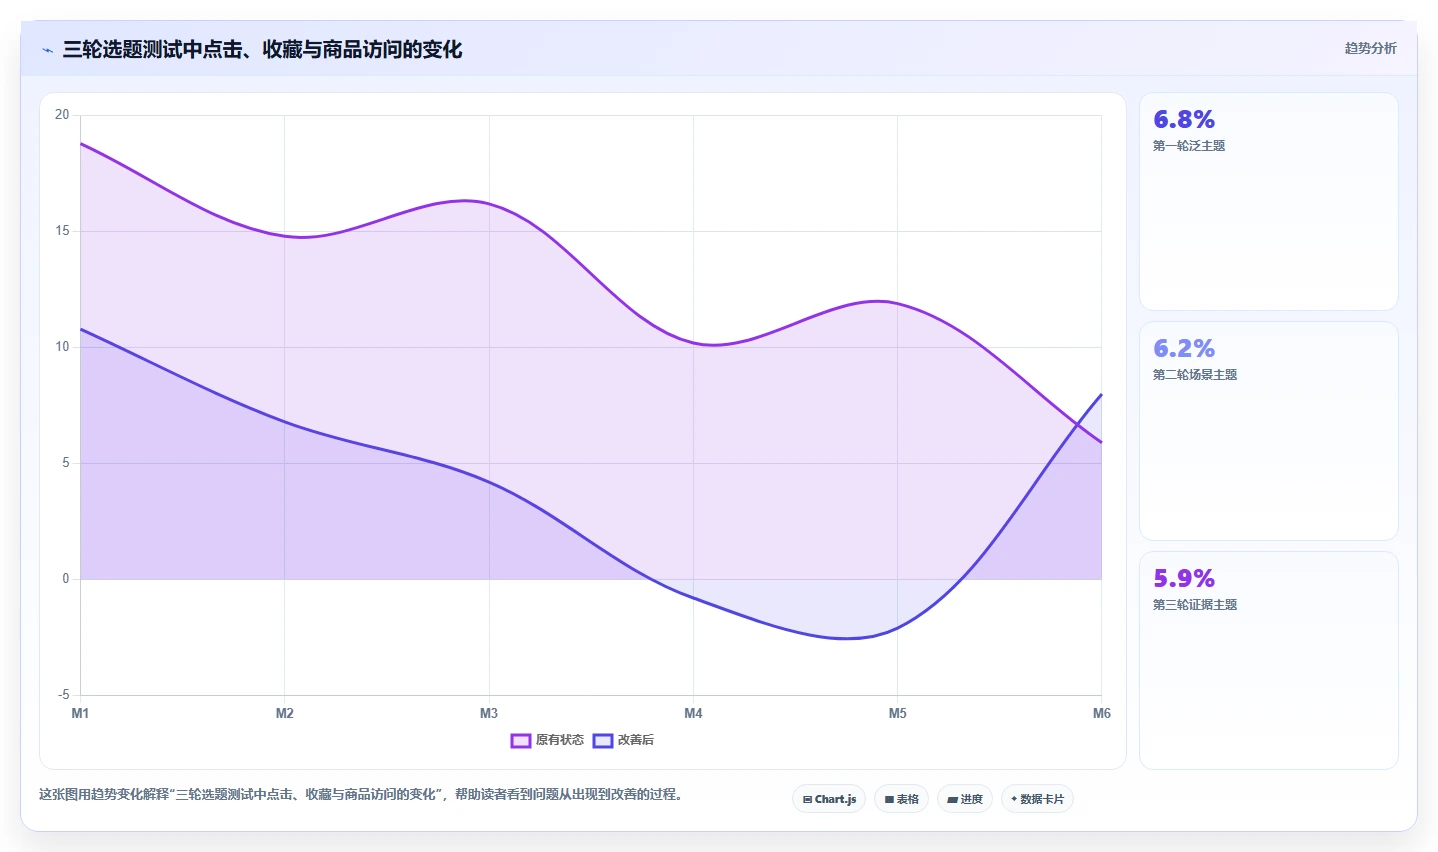
Task: Click the M5 x-axis label
Action: click(898, 713)
